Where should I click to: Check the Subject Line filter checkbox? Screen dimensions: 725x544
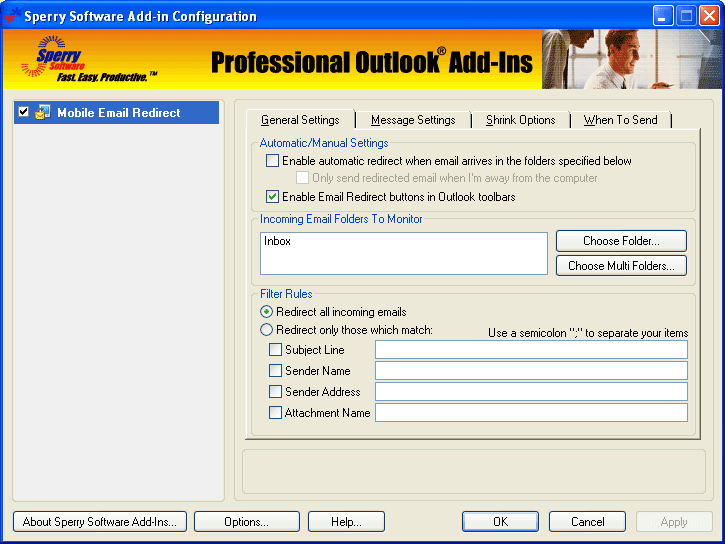(x=275, y=349)
